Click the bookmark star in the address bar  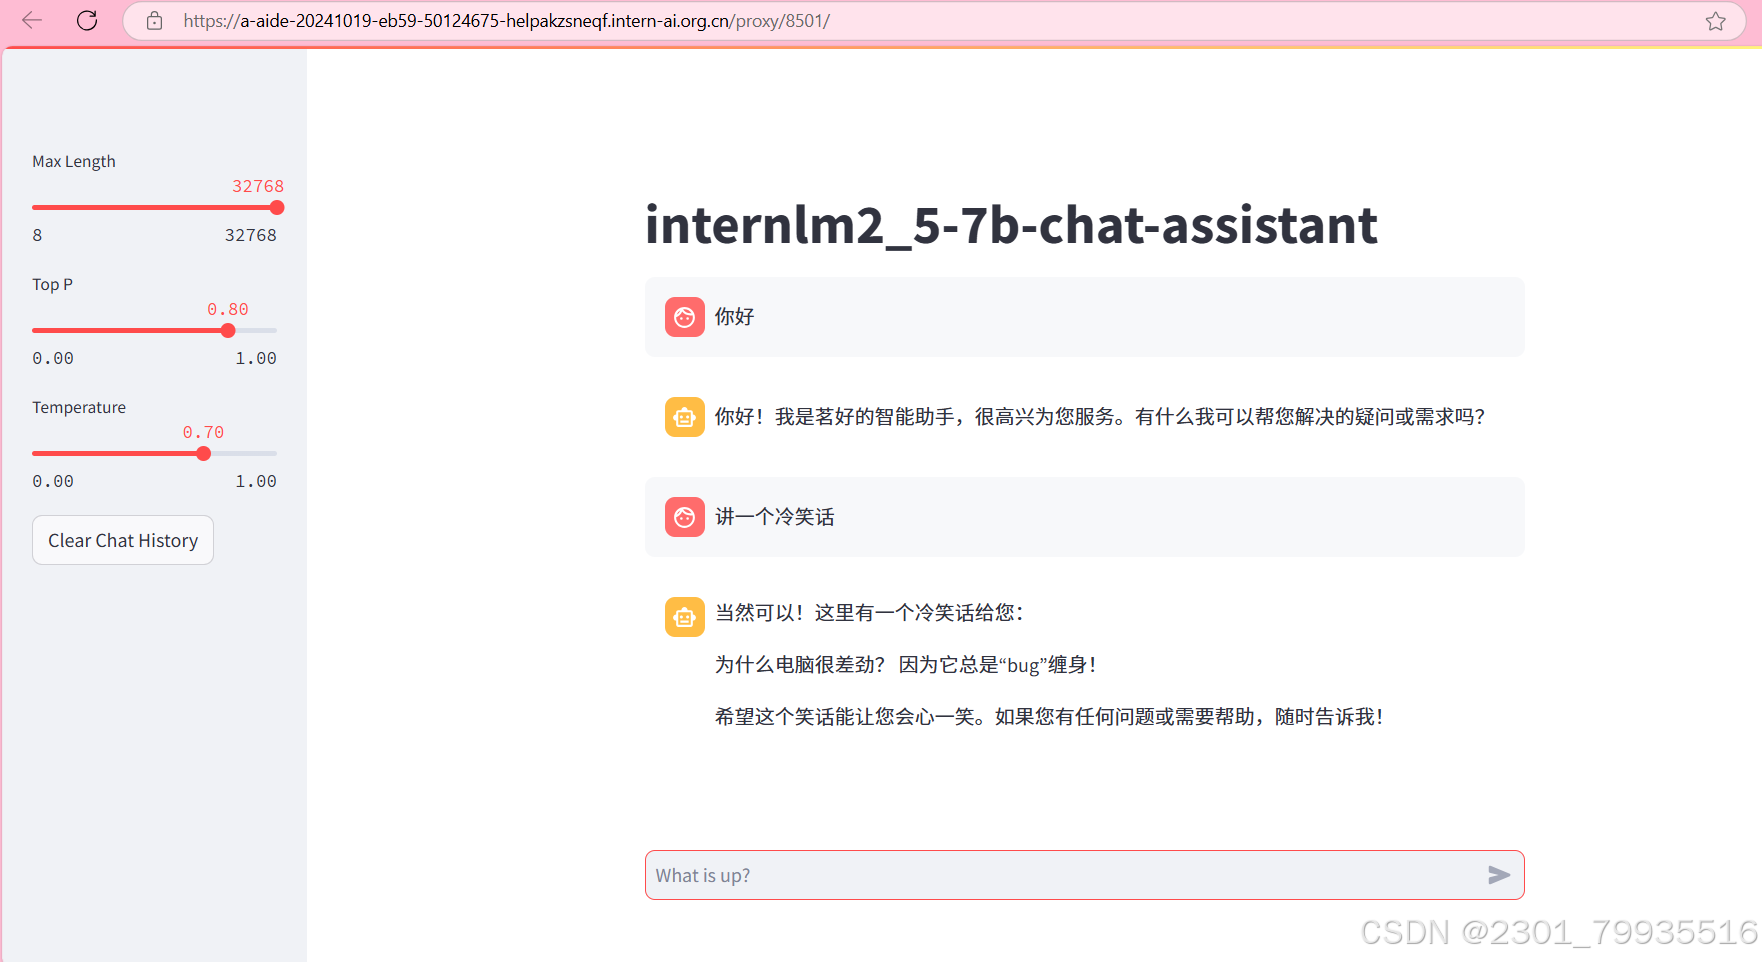(1716, 20)
